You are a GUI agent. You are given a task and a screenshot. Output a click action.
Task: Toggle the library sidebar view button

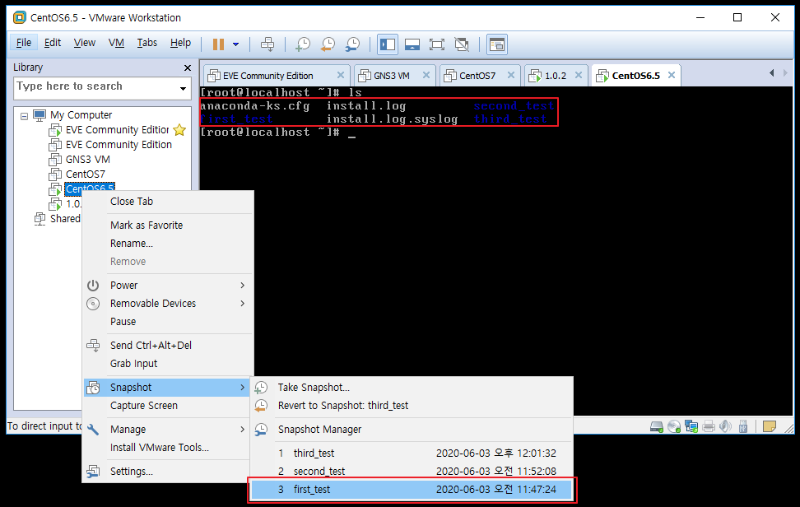(387, 44)
